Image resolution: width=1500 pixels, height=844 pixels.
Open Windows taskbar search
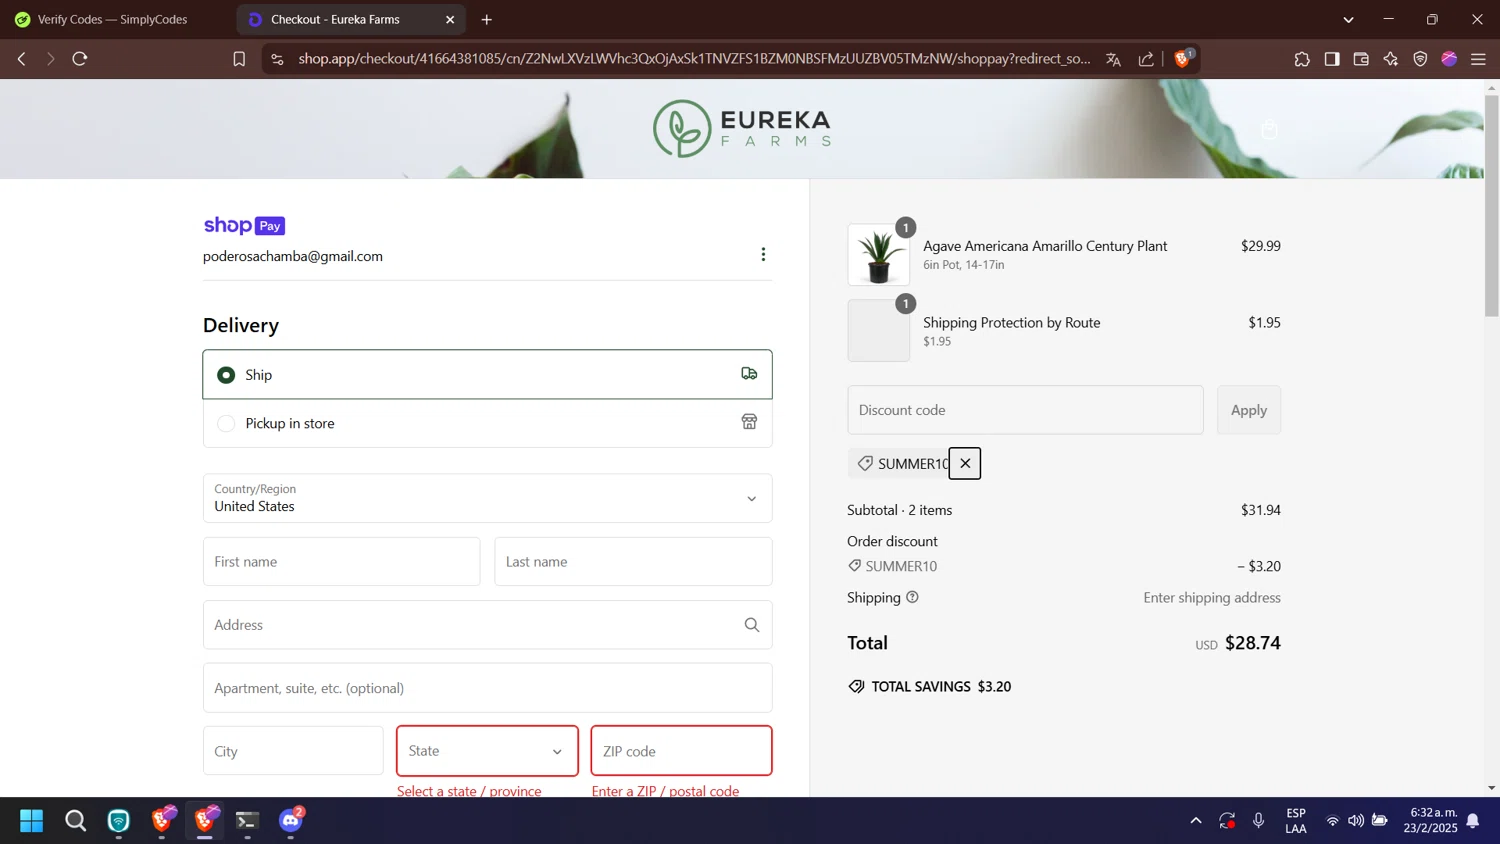75,821
